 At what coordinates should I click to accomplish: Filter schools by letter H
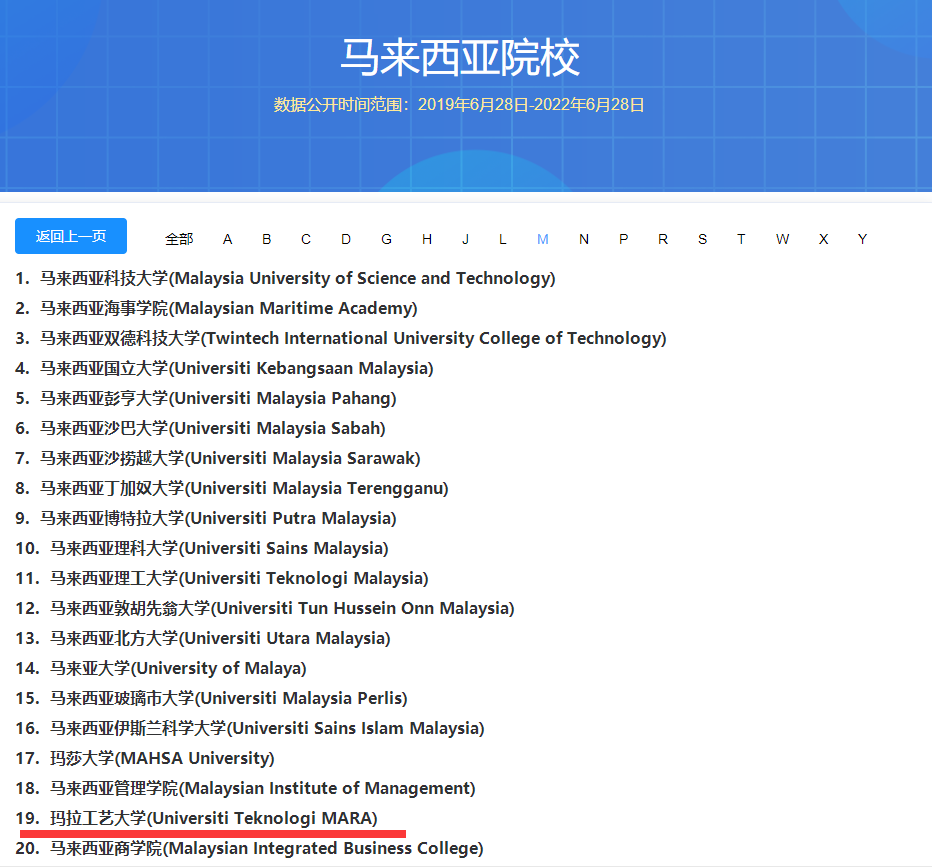pyautogui.click(x=427, y=239)
